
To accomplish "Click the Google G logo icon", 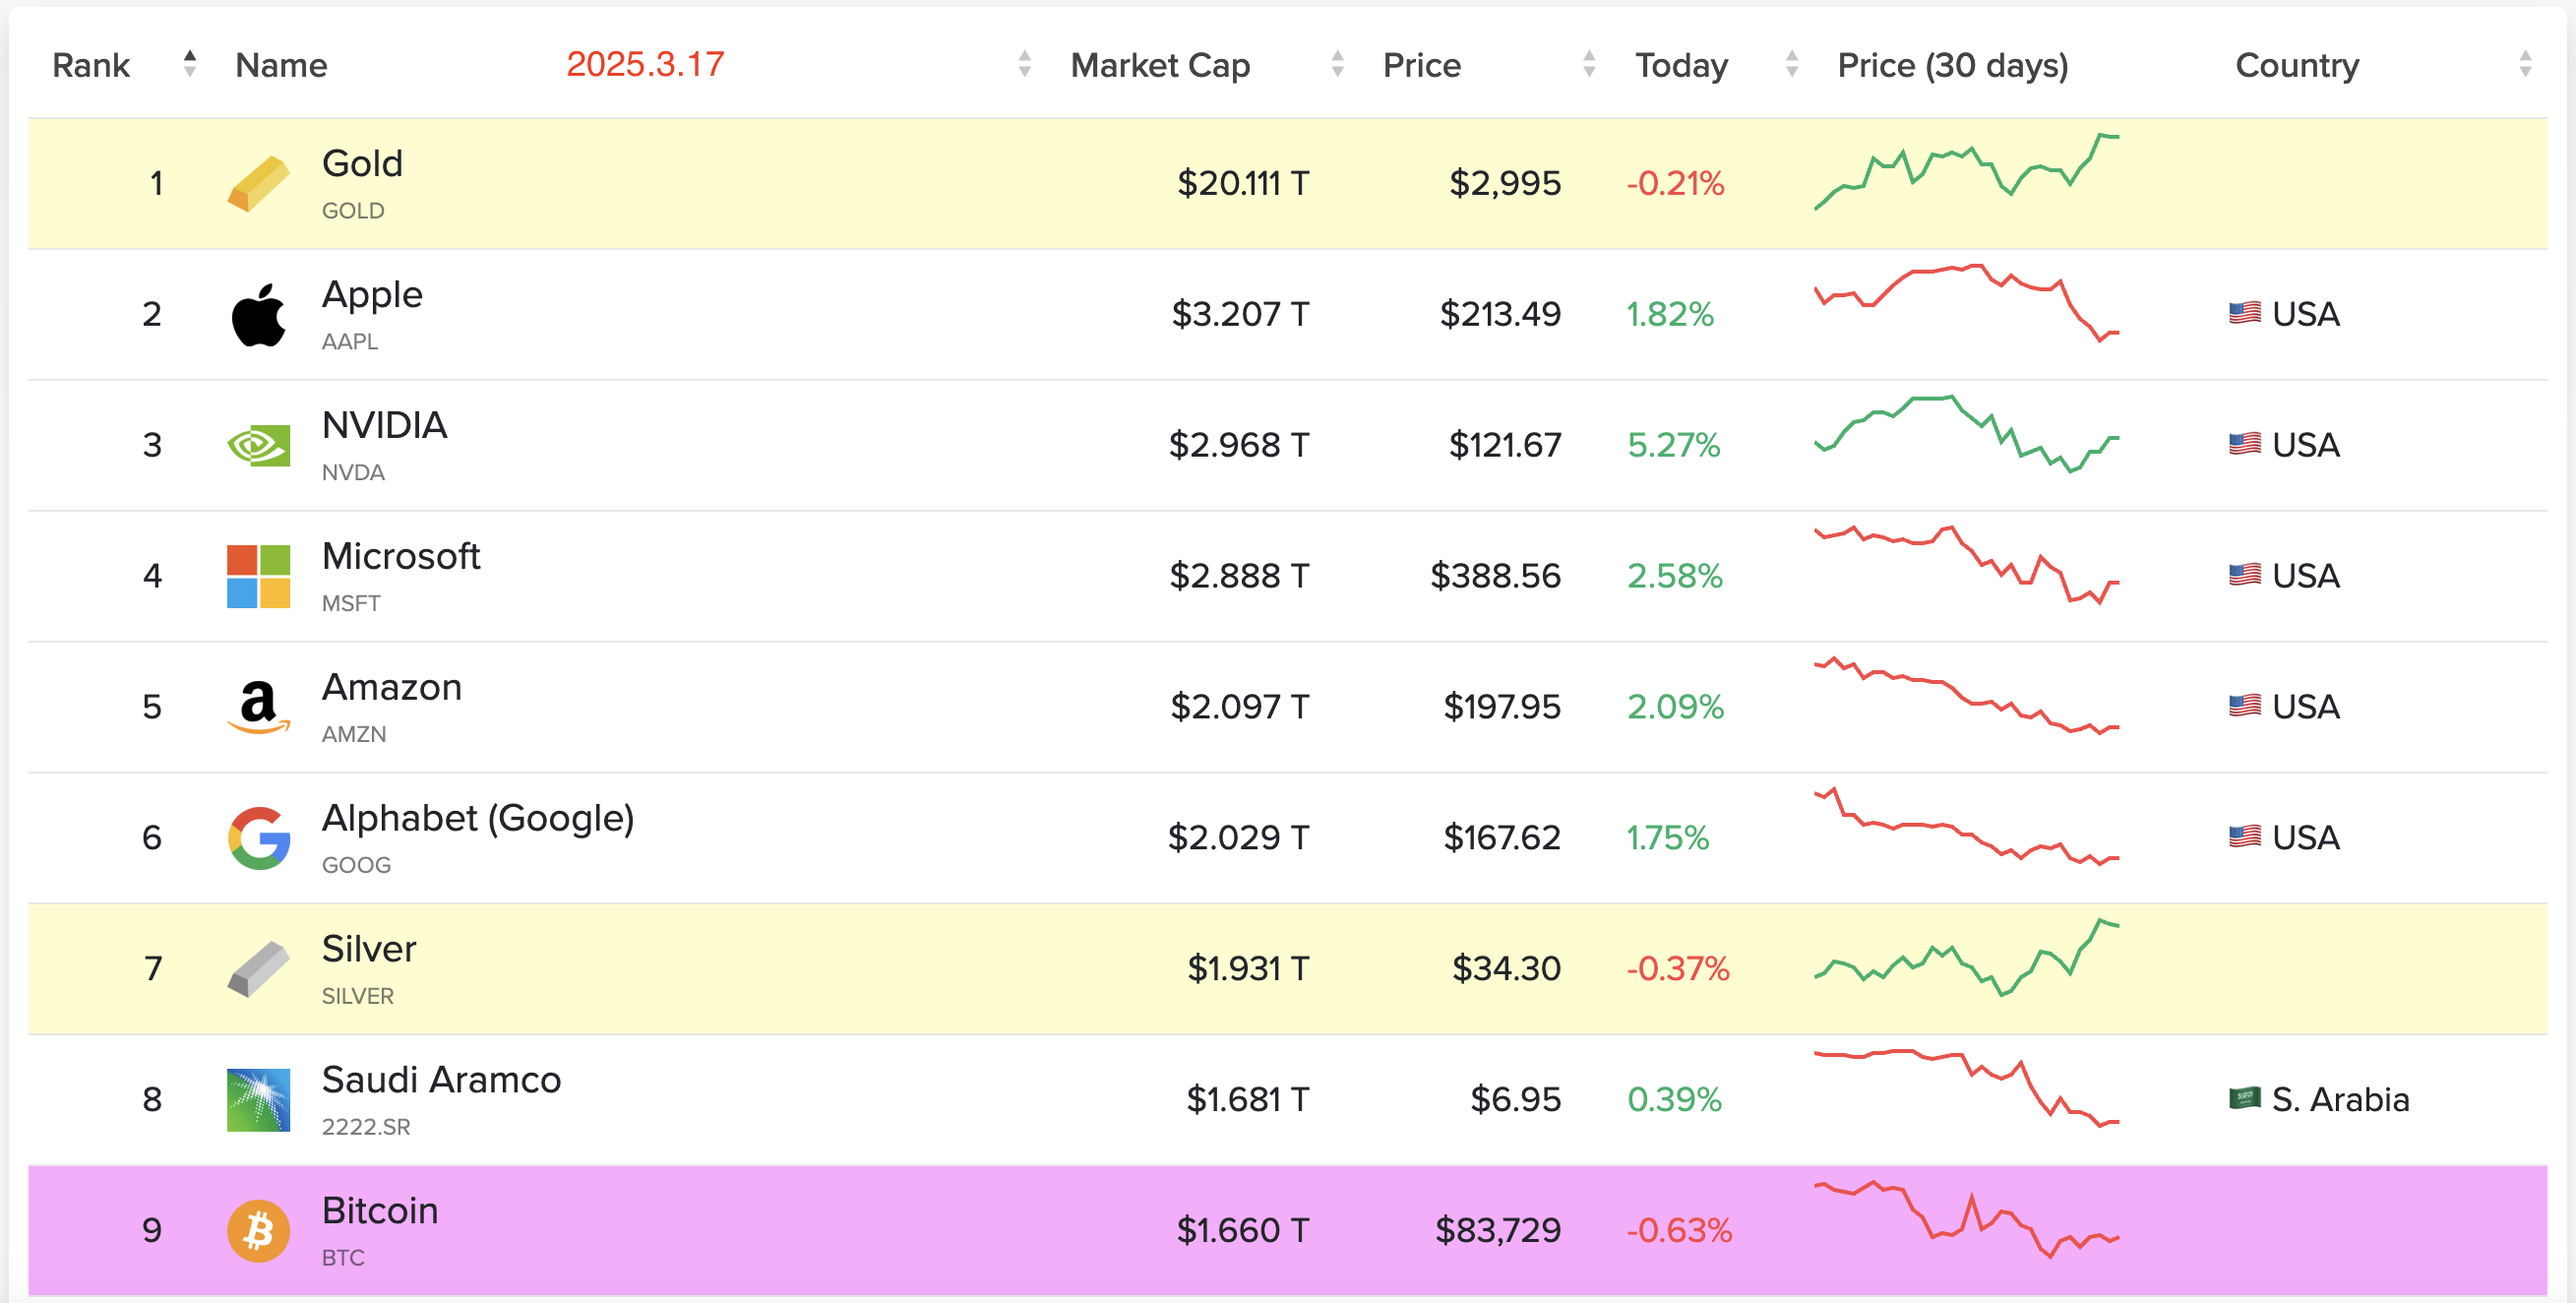I will click(x=258, y=838).
